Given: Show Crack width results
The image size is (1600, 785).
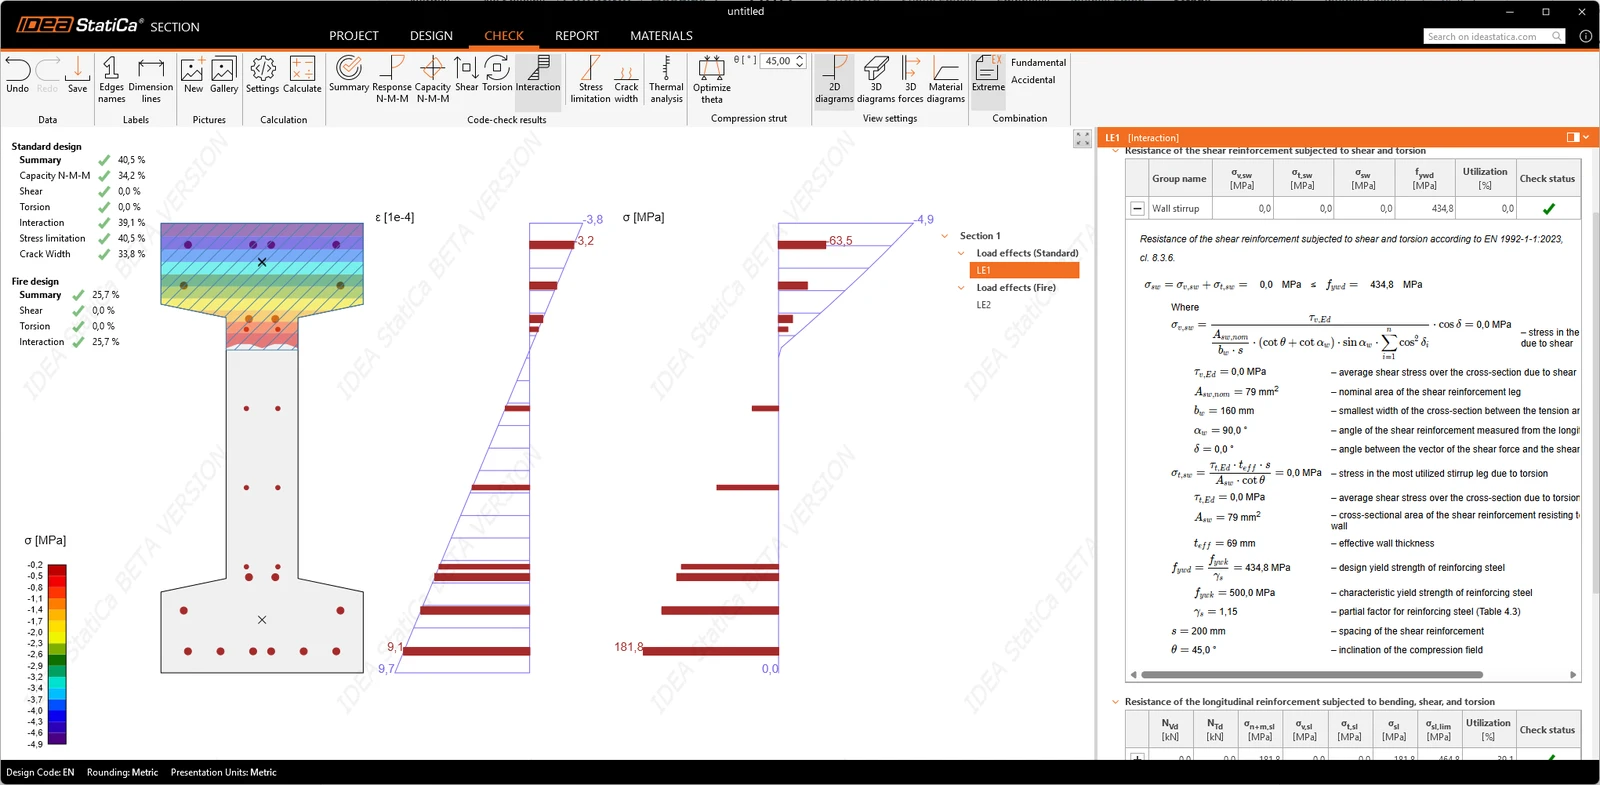Looking at the screenshot, I should pos(626,79).
